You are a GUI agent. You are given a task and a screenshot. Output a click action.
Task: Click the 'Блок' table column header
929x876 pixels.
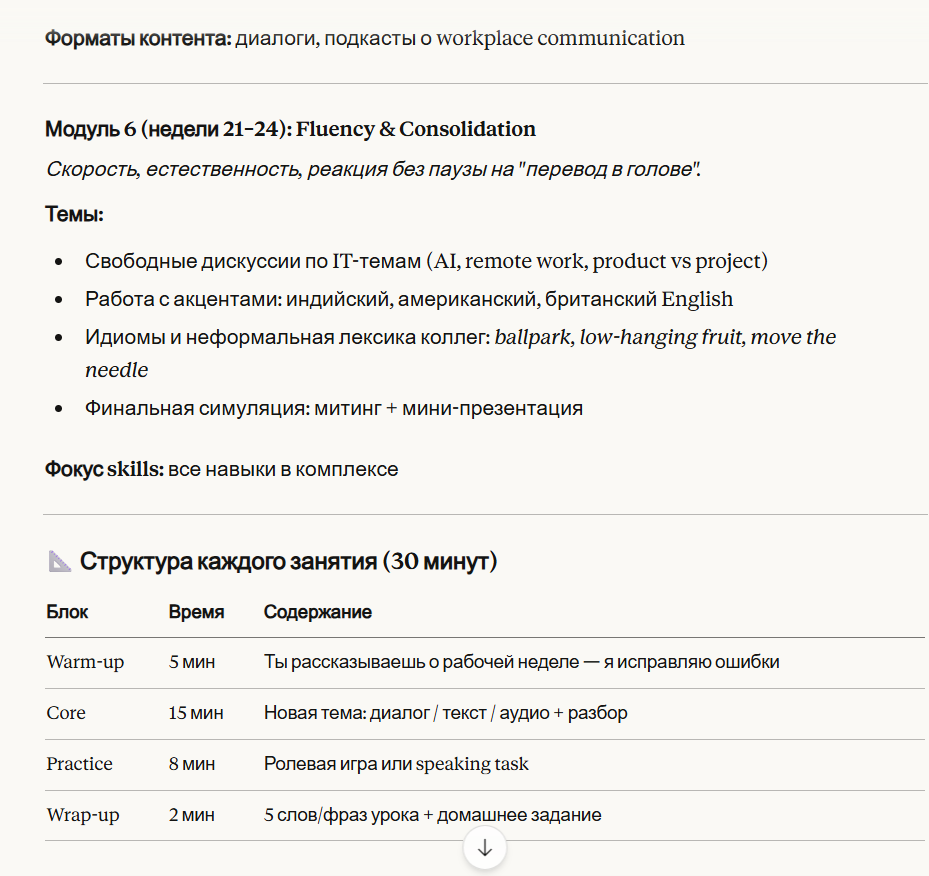point(67,612)
